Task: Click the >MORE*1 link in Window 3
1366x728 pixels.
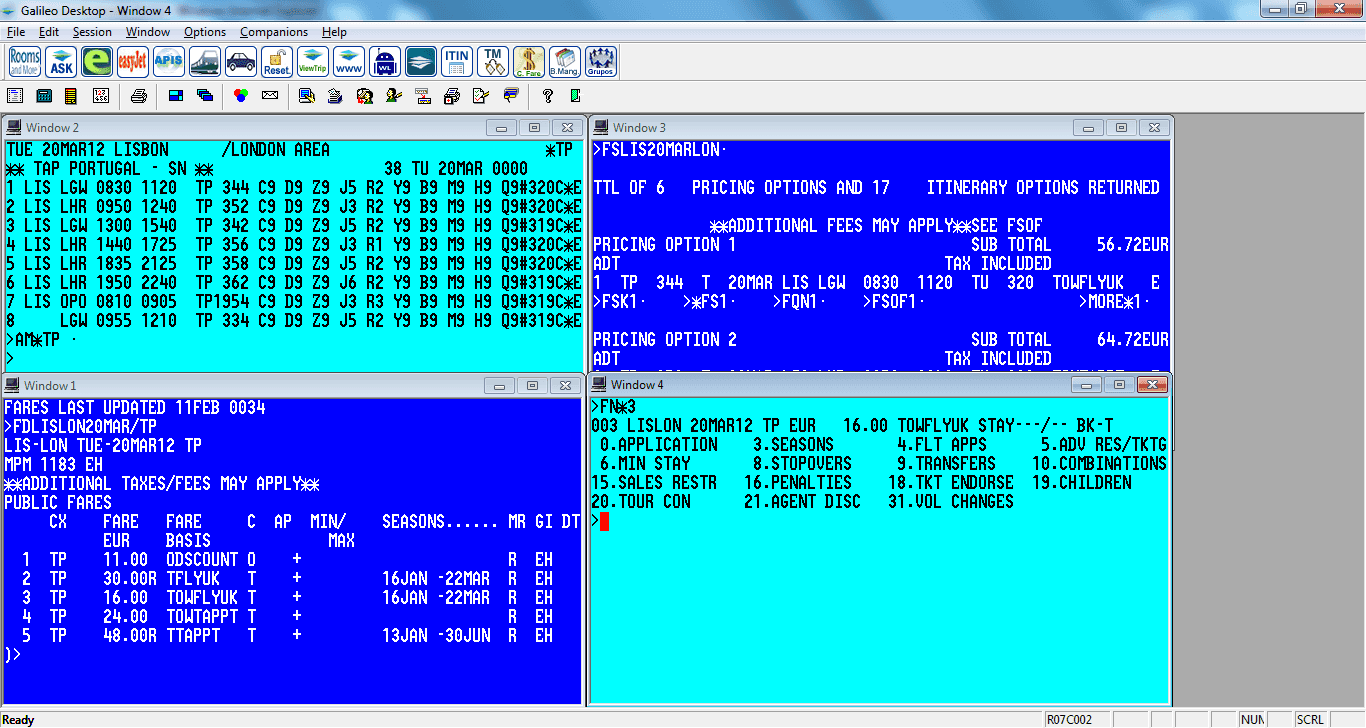Action: point(1114,301)
